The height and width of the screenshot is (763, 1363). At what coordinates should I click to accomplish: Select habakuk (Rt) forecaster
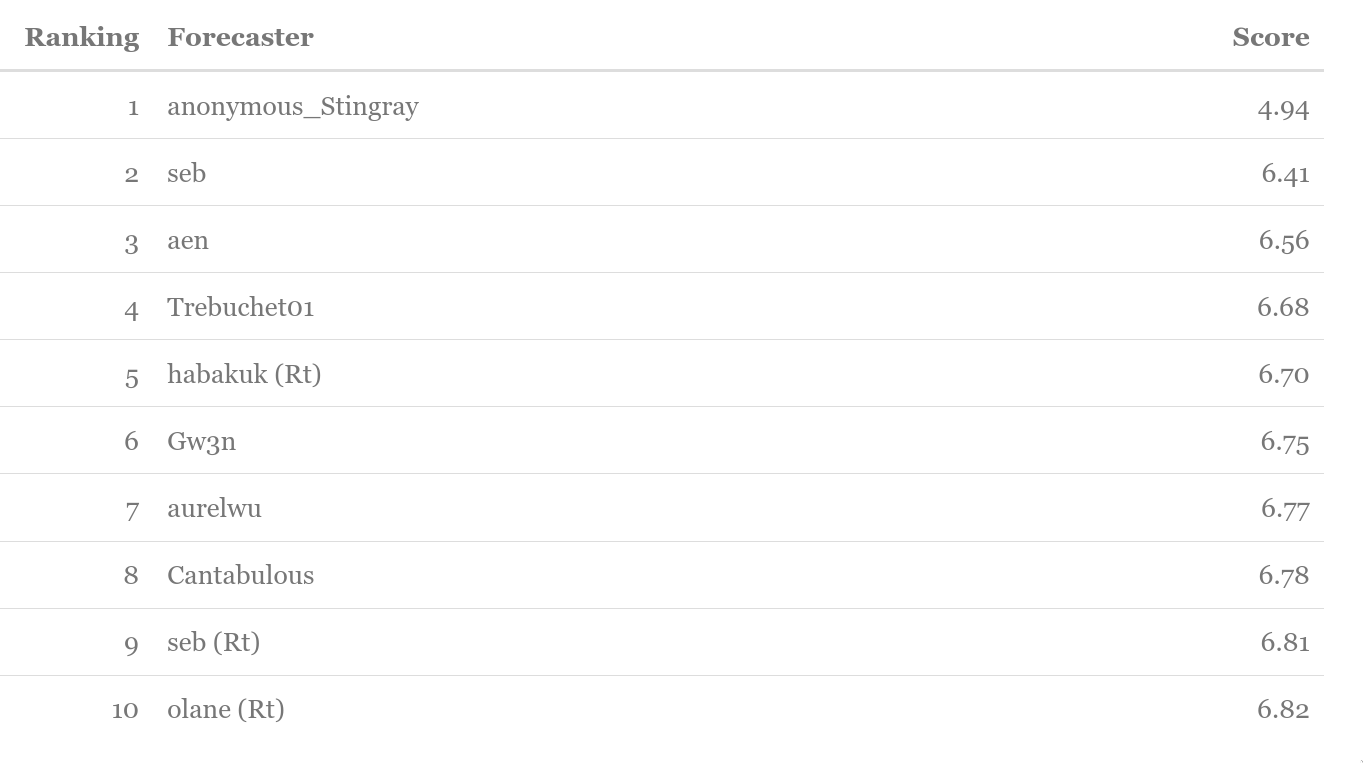[244, 374]
